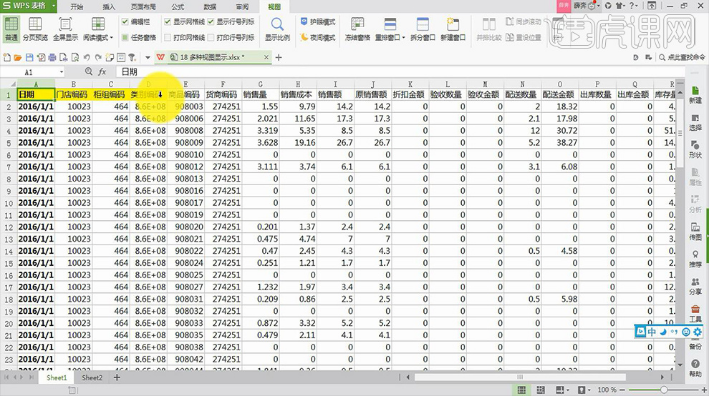
Task: Uncheck 显示行号列标 show headings
Action: tap(211, 22)
